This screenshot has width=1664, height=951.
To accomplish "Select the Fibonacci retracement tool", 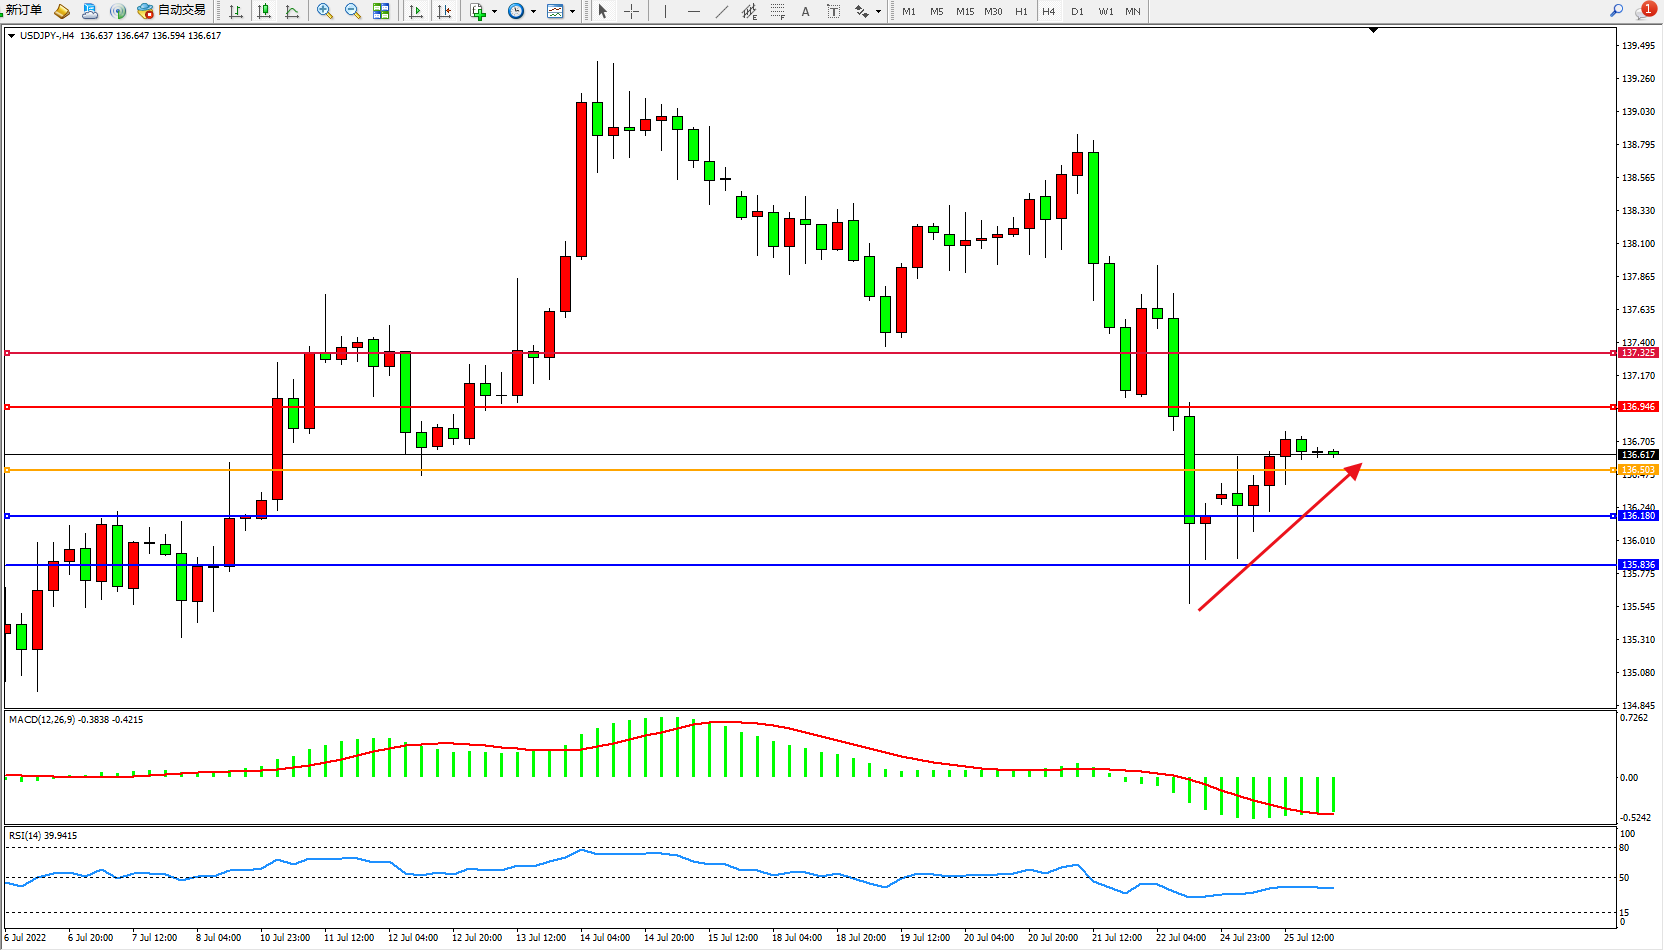I will click(777, 12).
